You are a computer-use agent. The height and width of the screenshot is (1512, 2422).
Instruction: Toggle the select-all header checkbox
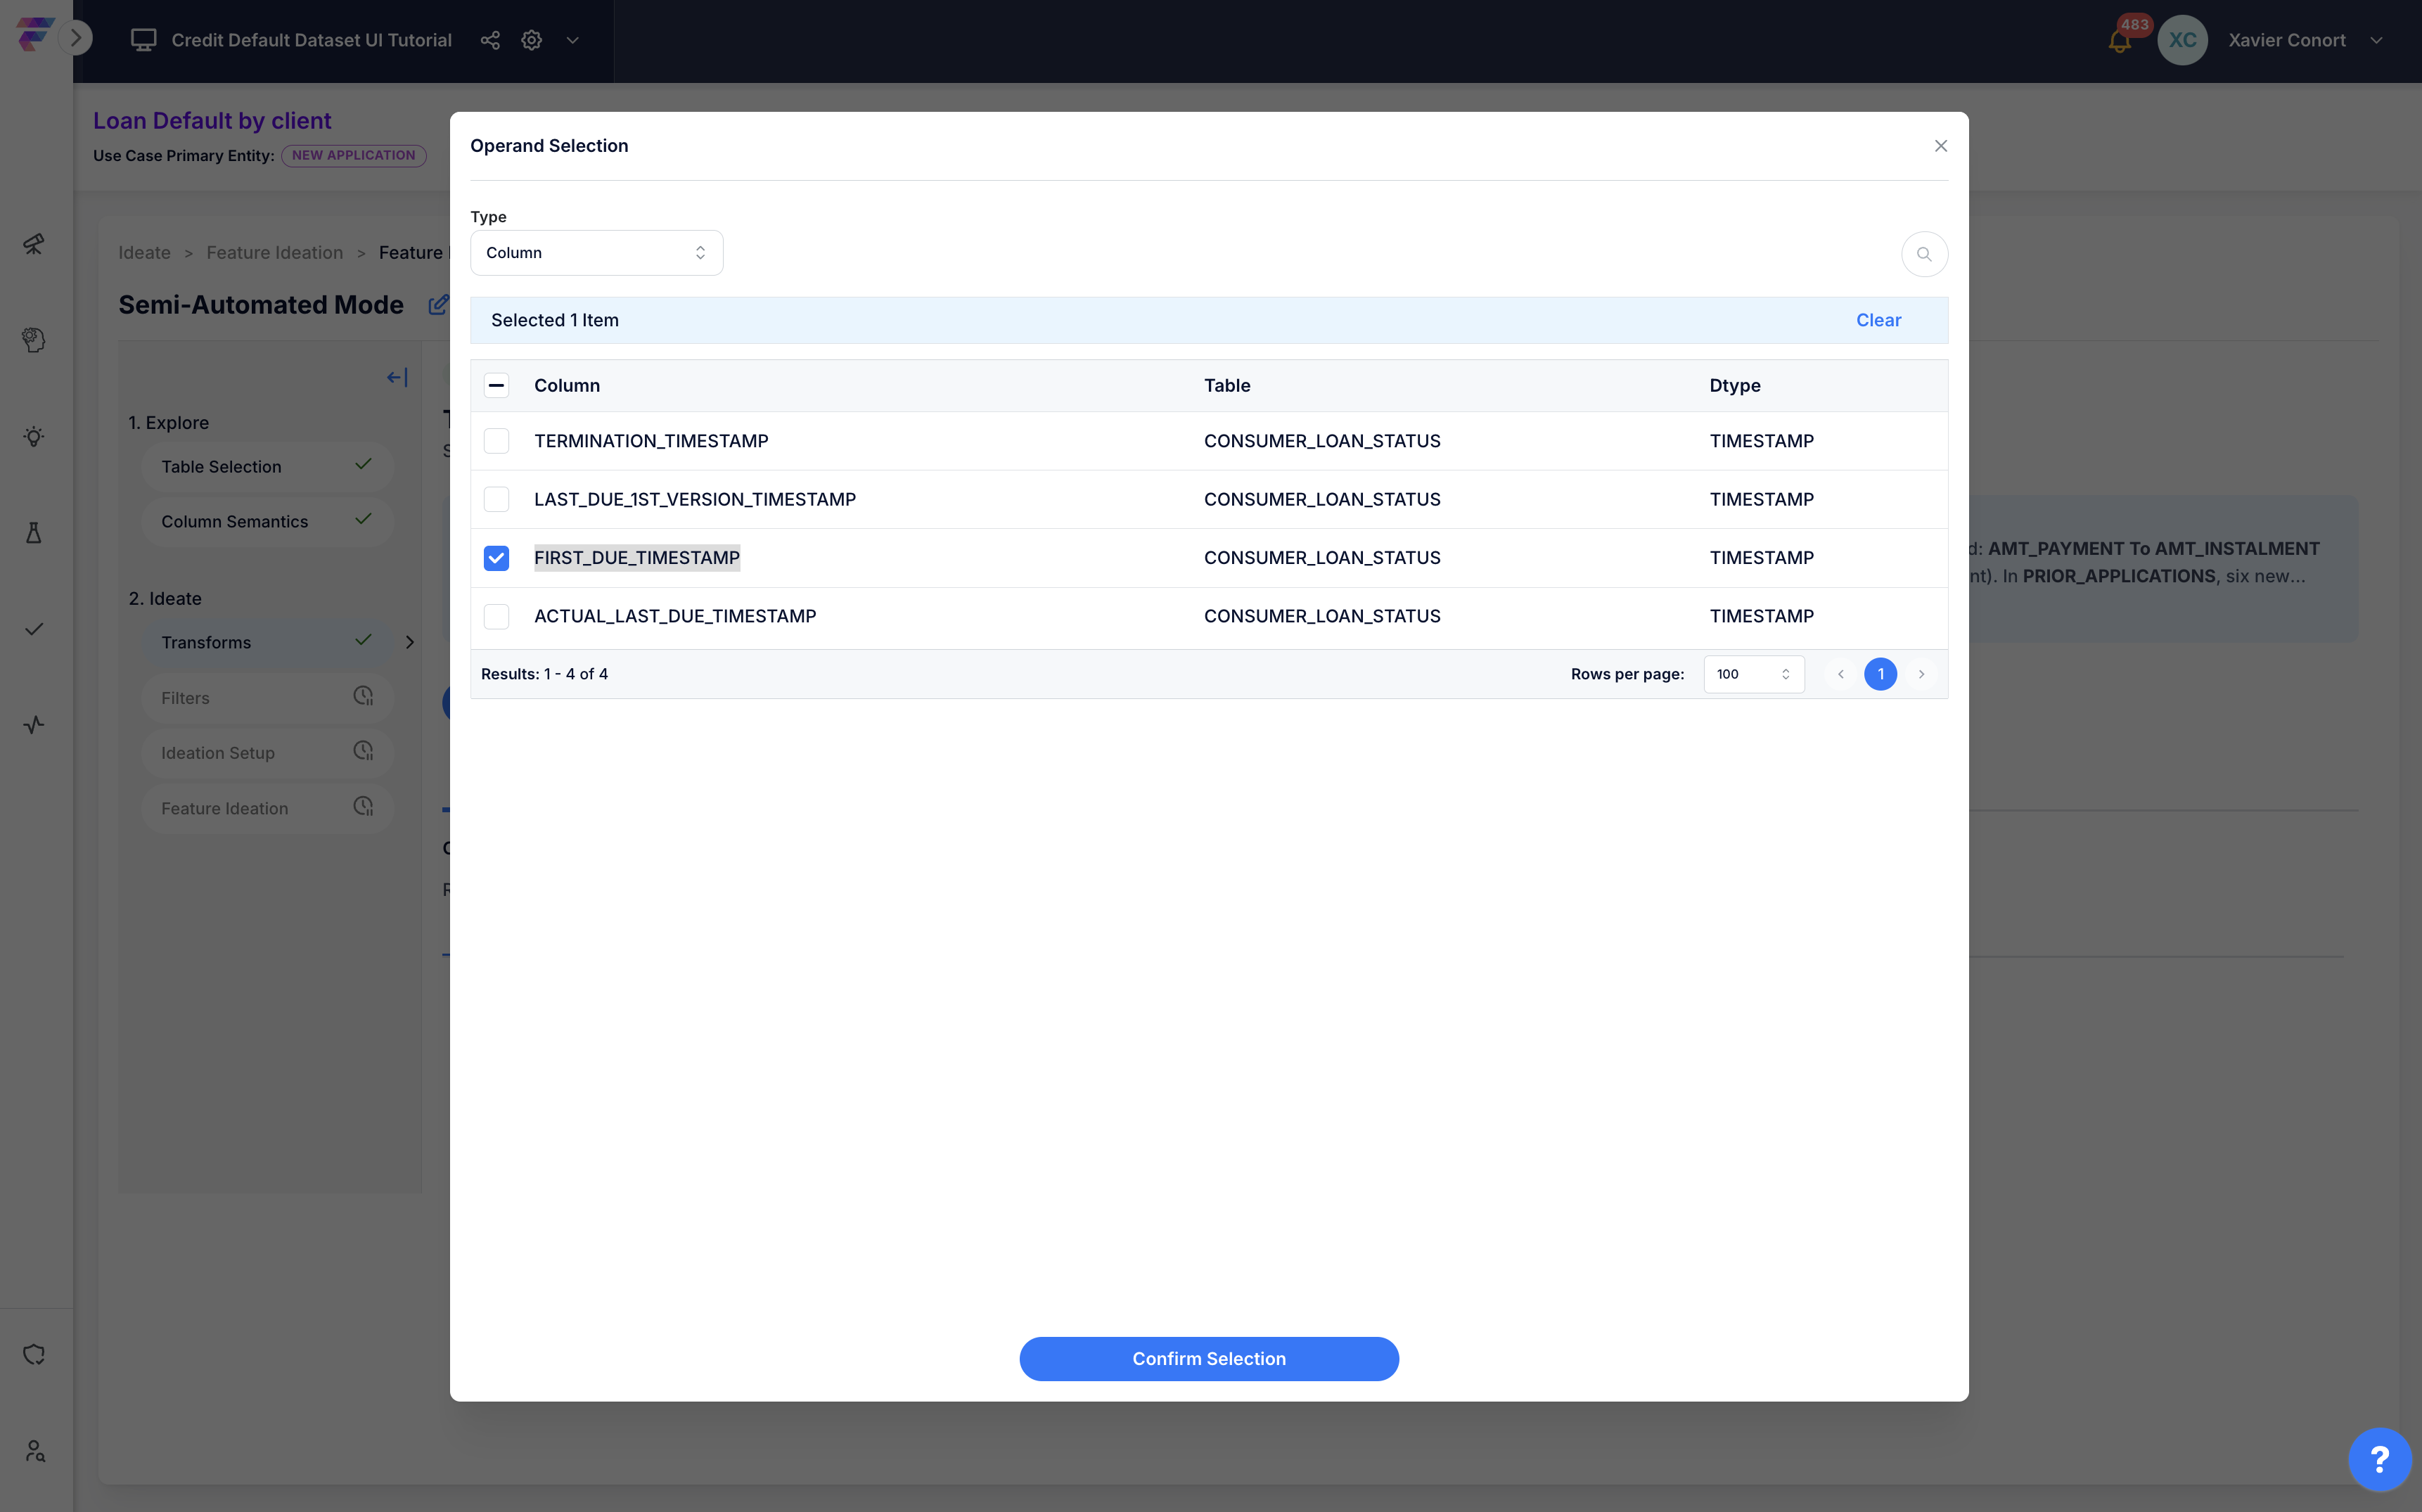pyautogui.click(x=496, y=386)
